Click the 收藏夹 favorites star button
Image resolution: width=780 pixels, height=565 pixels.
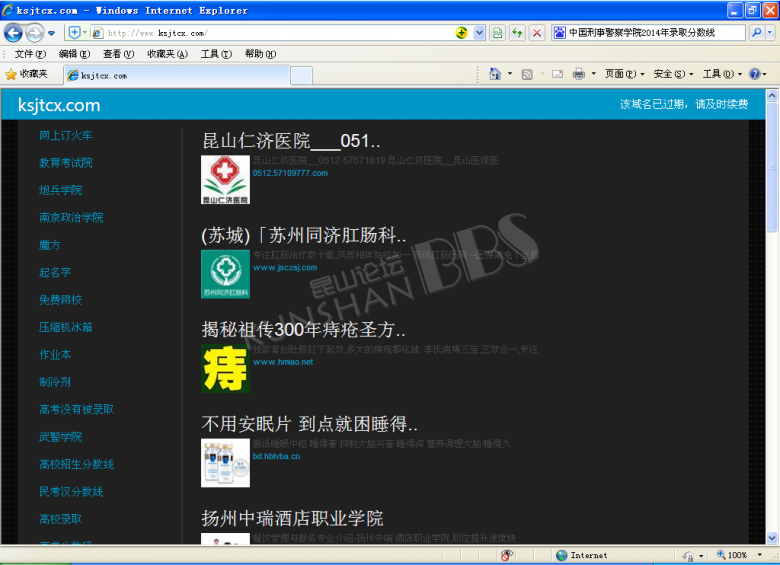[x=26, y=74]
